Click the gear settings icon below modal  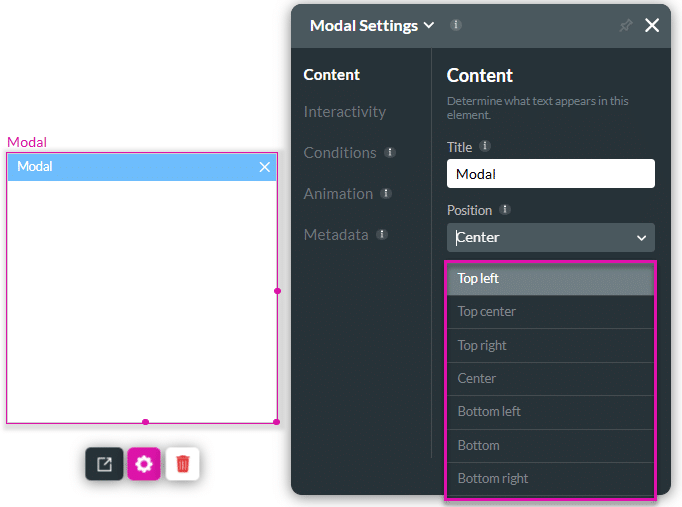pos(144,464)
